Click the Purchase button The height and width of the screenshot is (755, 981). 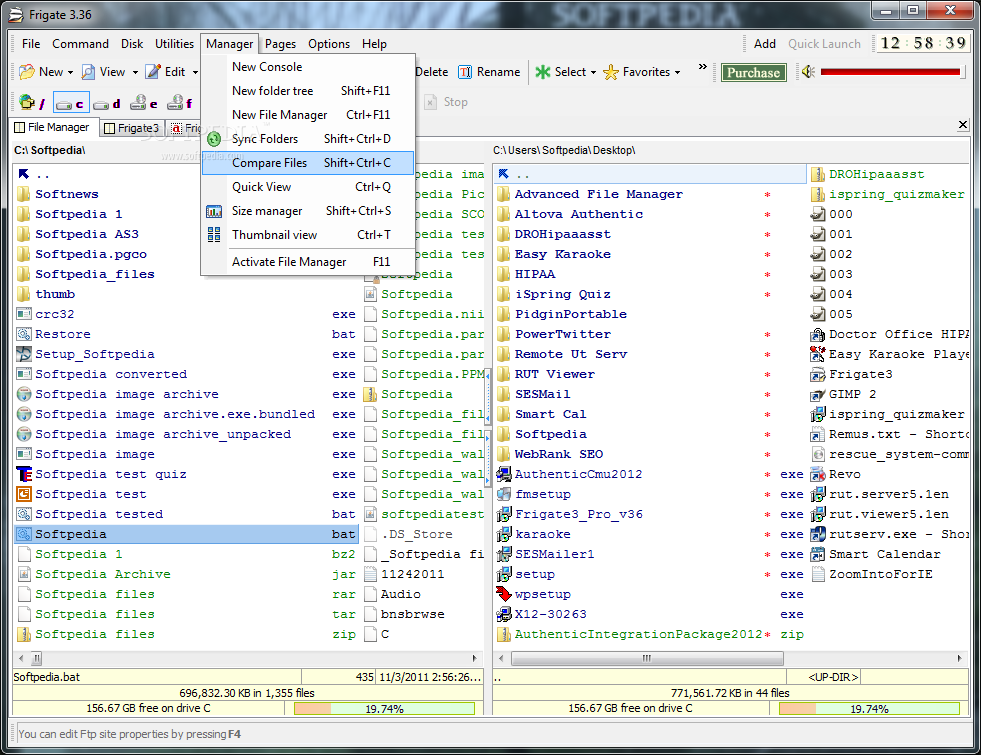pos(753,73)
